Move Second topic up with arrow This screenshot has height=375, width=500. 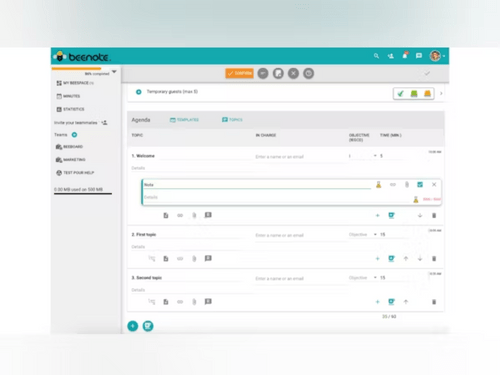406,302
